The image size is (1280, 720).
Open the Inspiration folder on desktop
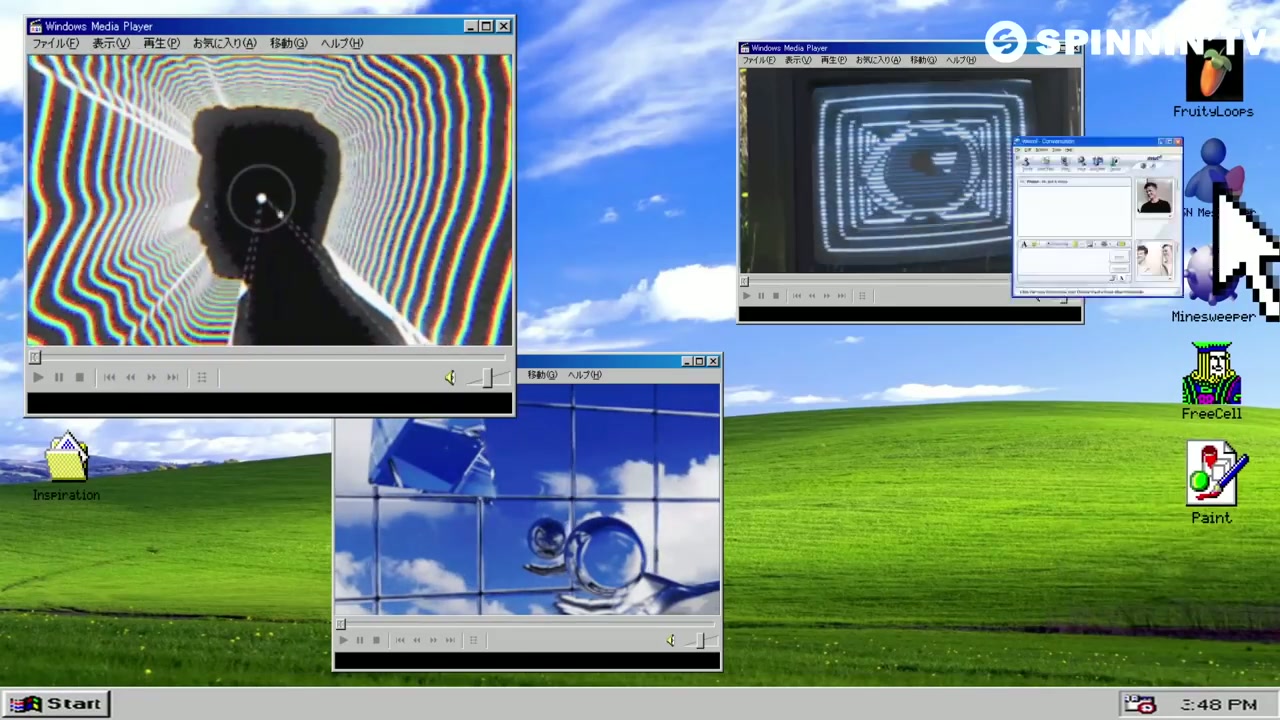(66, 462)
